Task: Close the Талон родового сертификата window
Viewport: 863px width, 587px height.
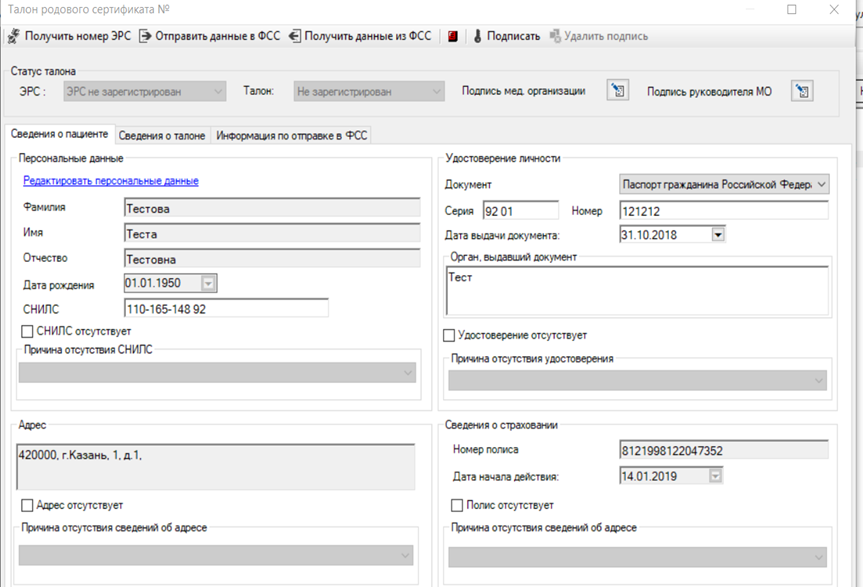Action: pos(834,9)
